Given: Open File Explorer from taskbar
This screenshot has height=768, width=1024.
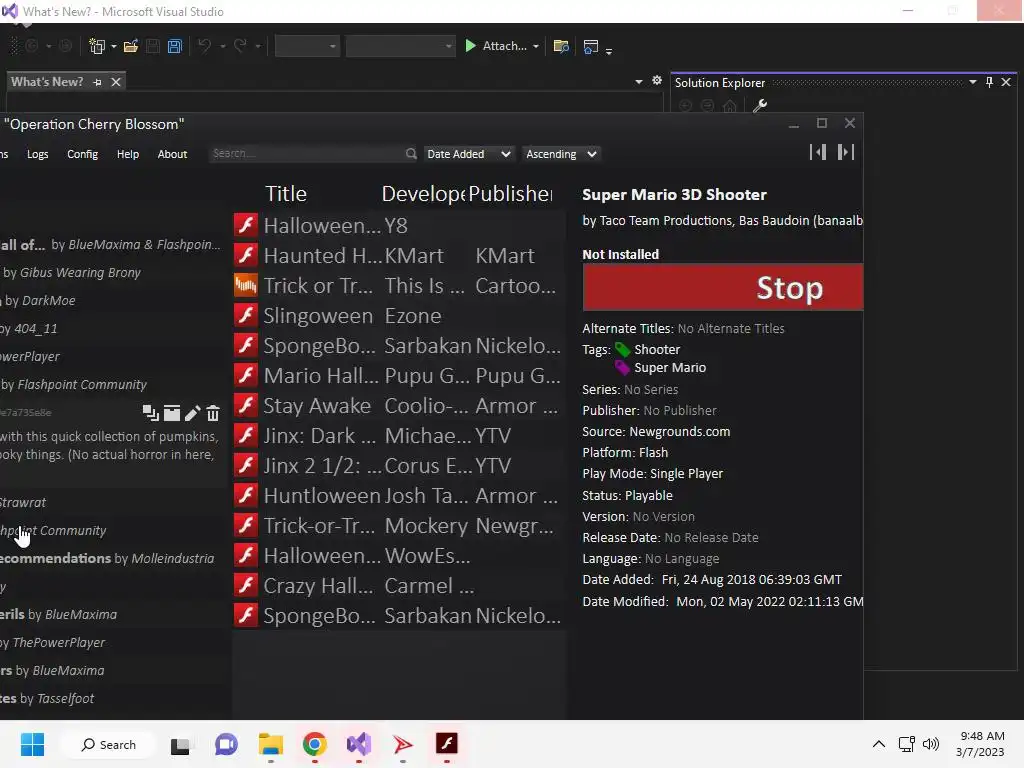Looking at the screenshot, I should point(270,744).
